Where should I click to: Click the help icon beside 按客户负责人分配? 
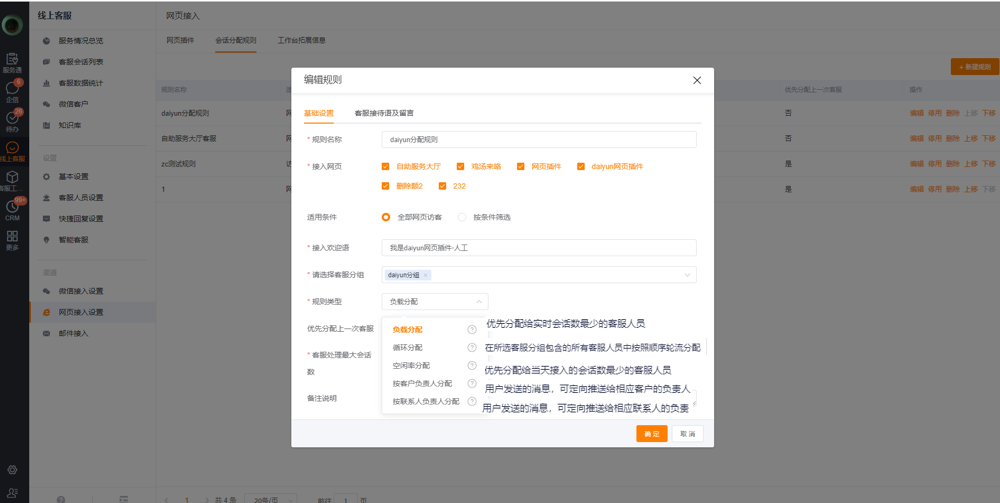472,383
